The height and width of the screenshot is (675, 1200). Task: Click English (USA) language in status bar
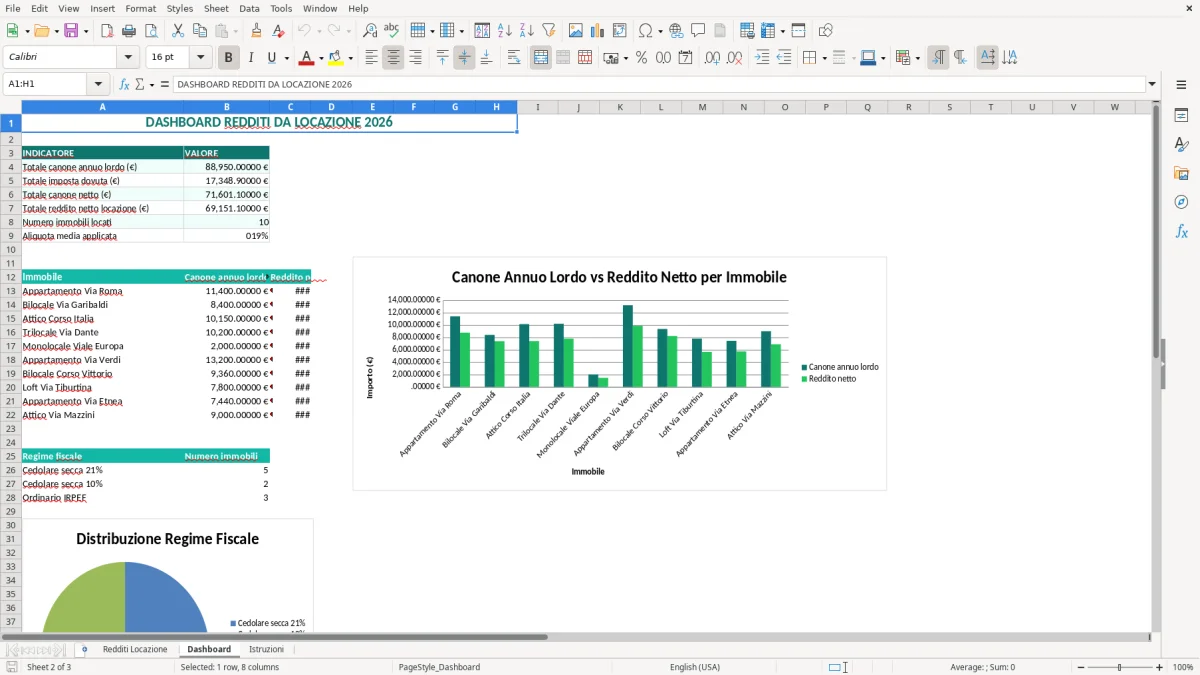695,667
